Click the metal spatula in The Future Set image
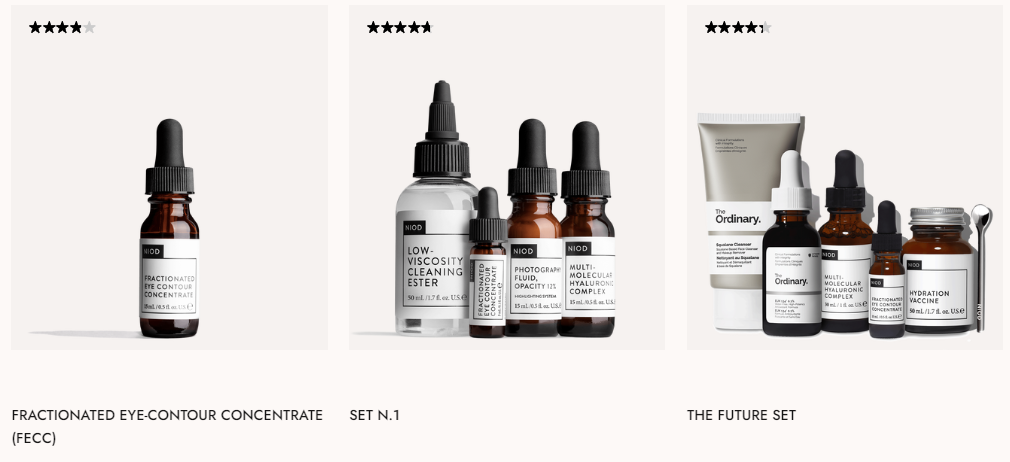1010x462 pixels. (981, 267)
